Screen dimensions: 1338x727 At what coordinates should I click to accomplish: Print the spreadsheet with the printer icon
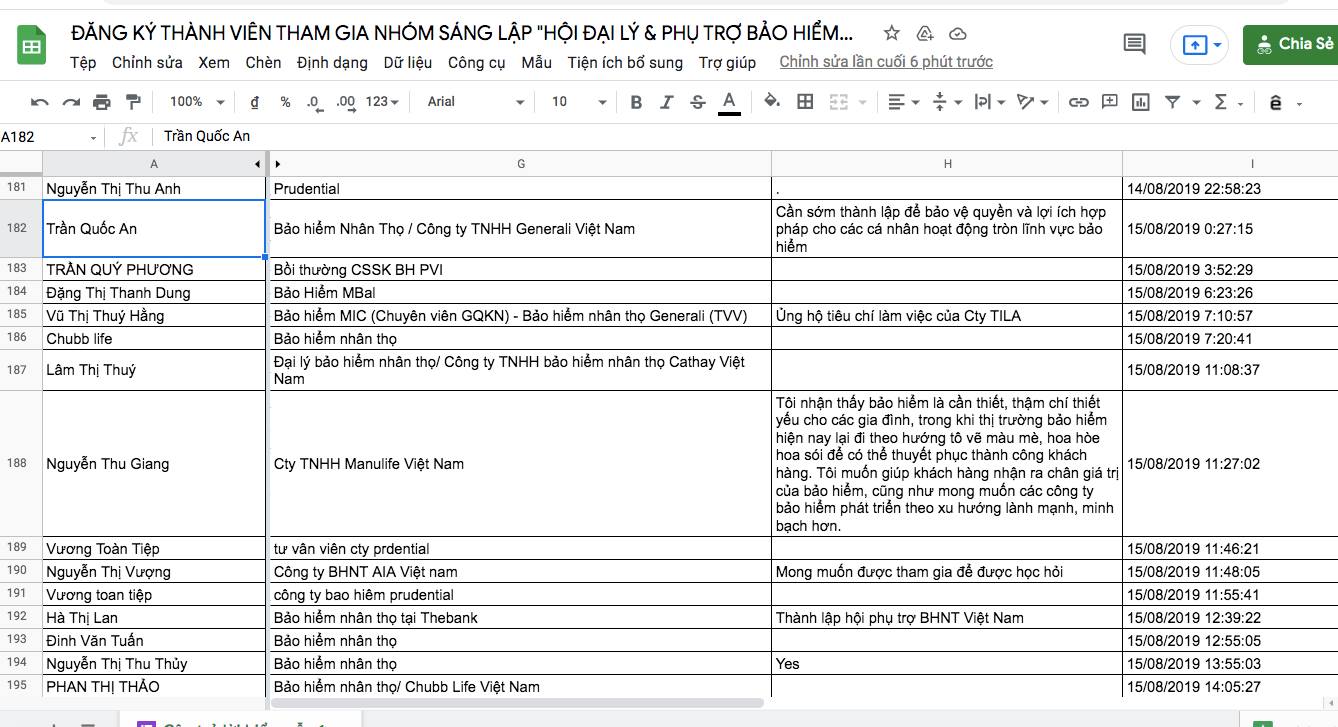coord(102,102)
